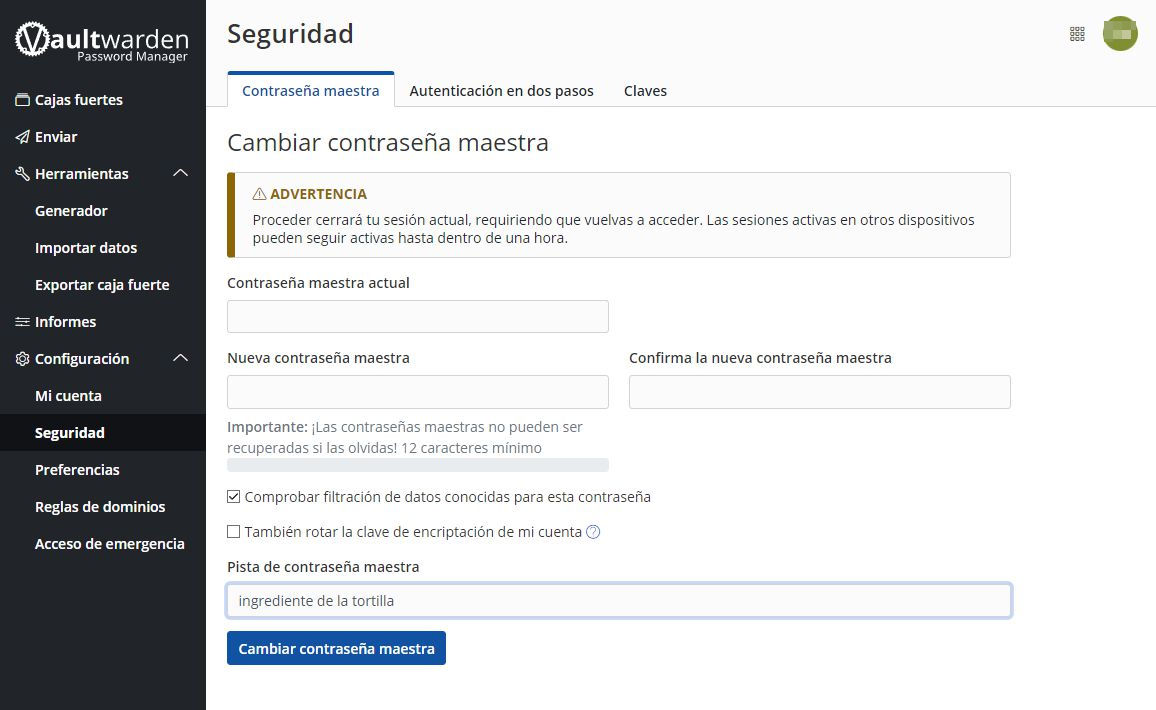The height and width of the screenshot is (710, 1156).
Task: Click the Configuración gear icon
Action: [22, 359]
